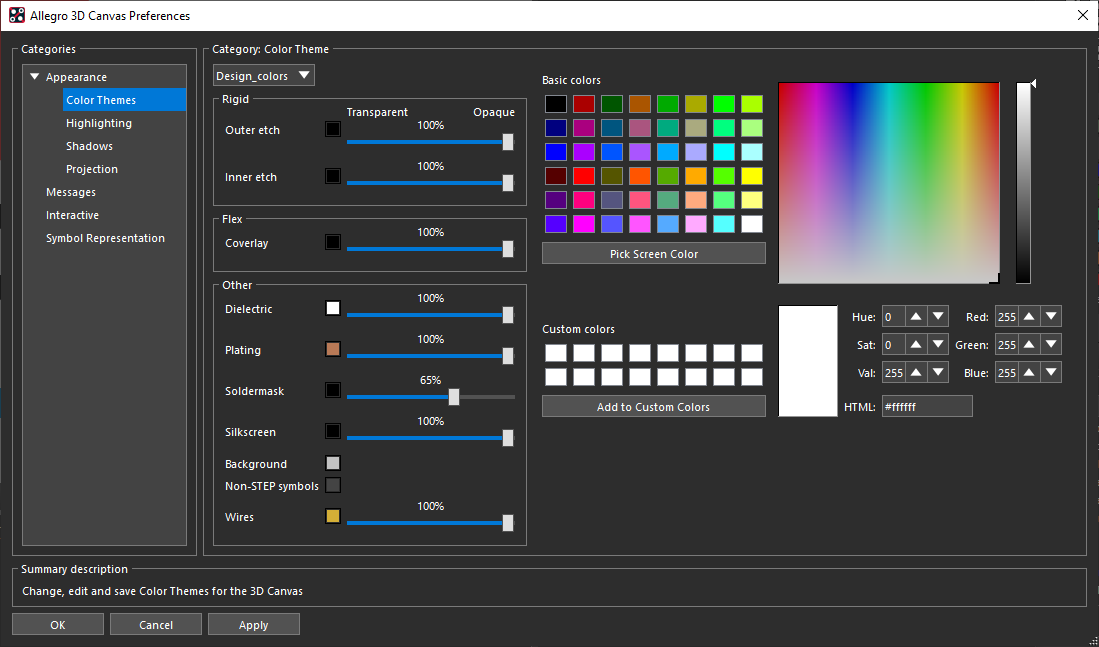Screen dimensions: 1099x647
Task: Increase Hue with up arrow
Action: click(916, 317)
